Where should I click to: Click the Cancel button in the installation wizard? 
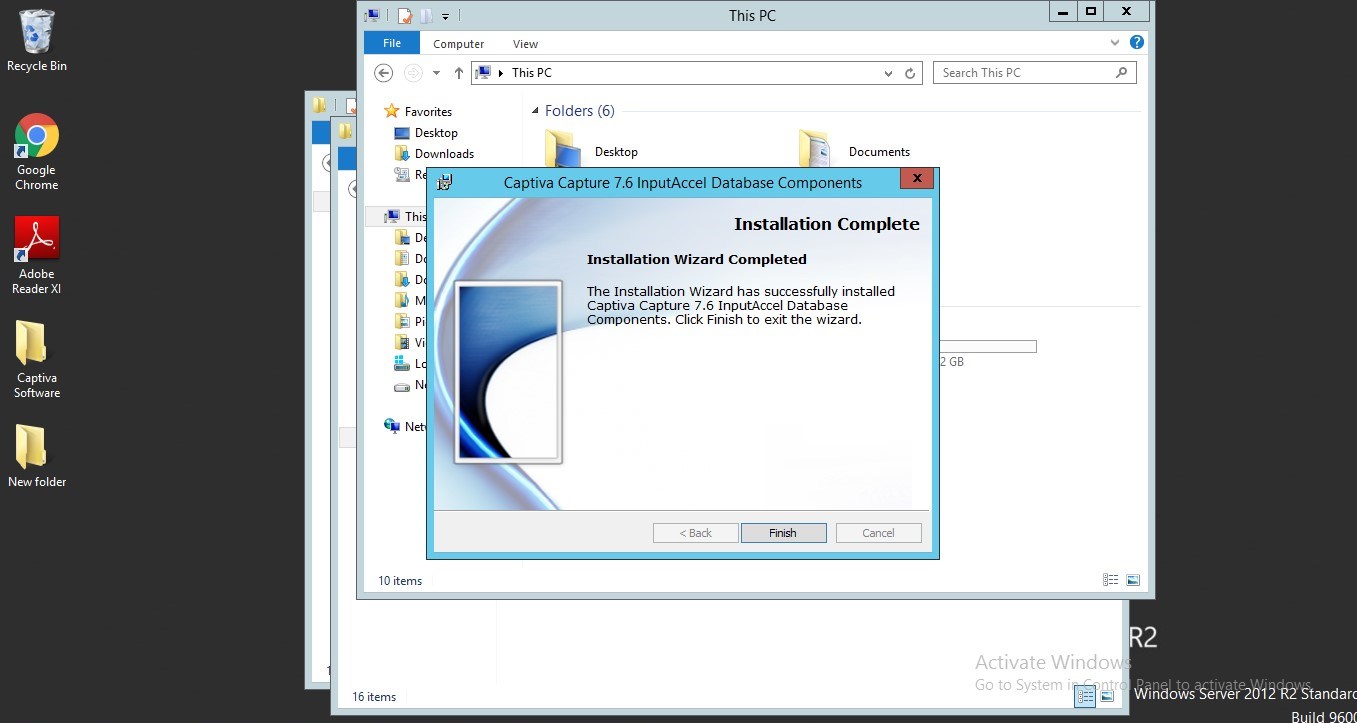click(877, 532)
